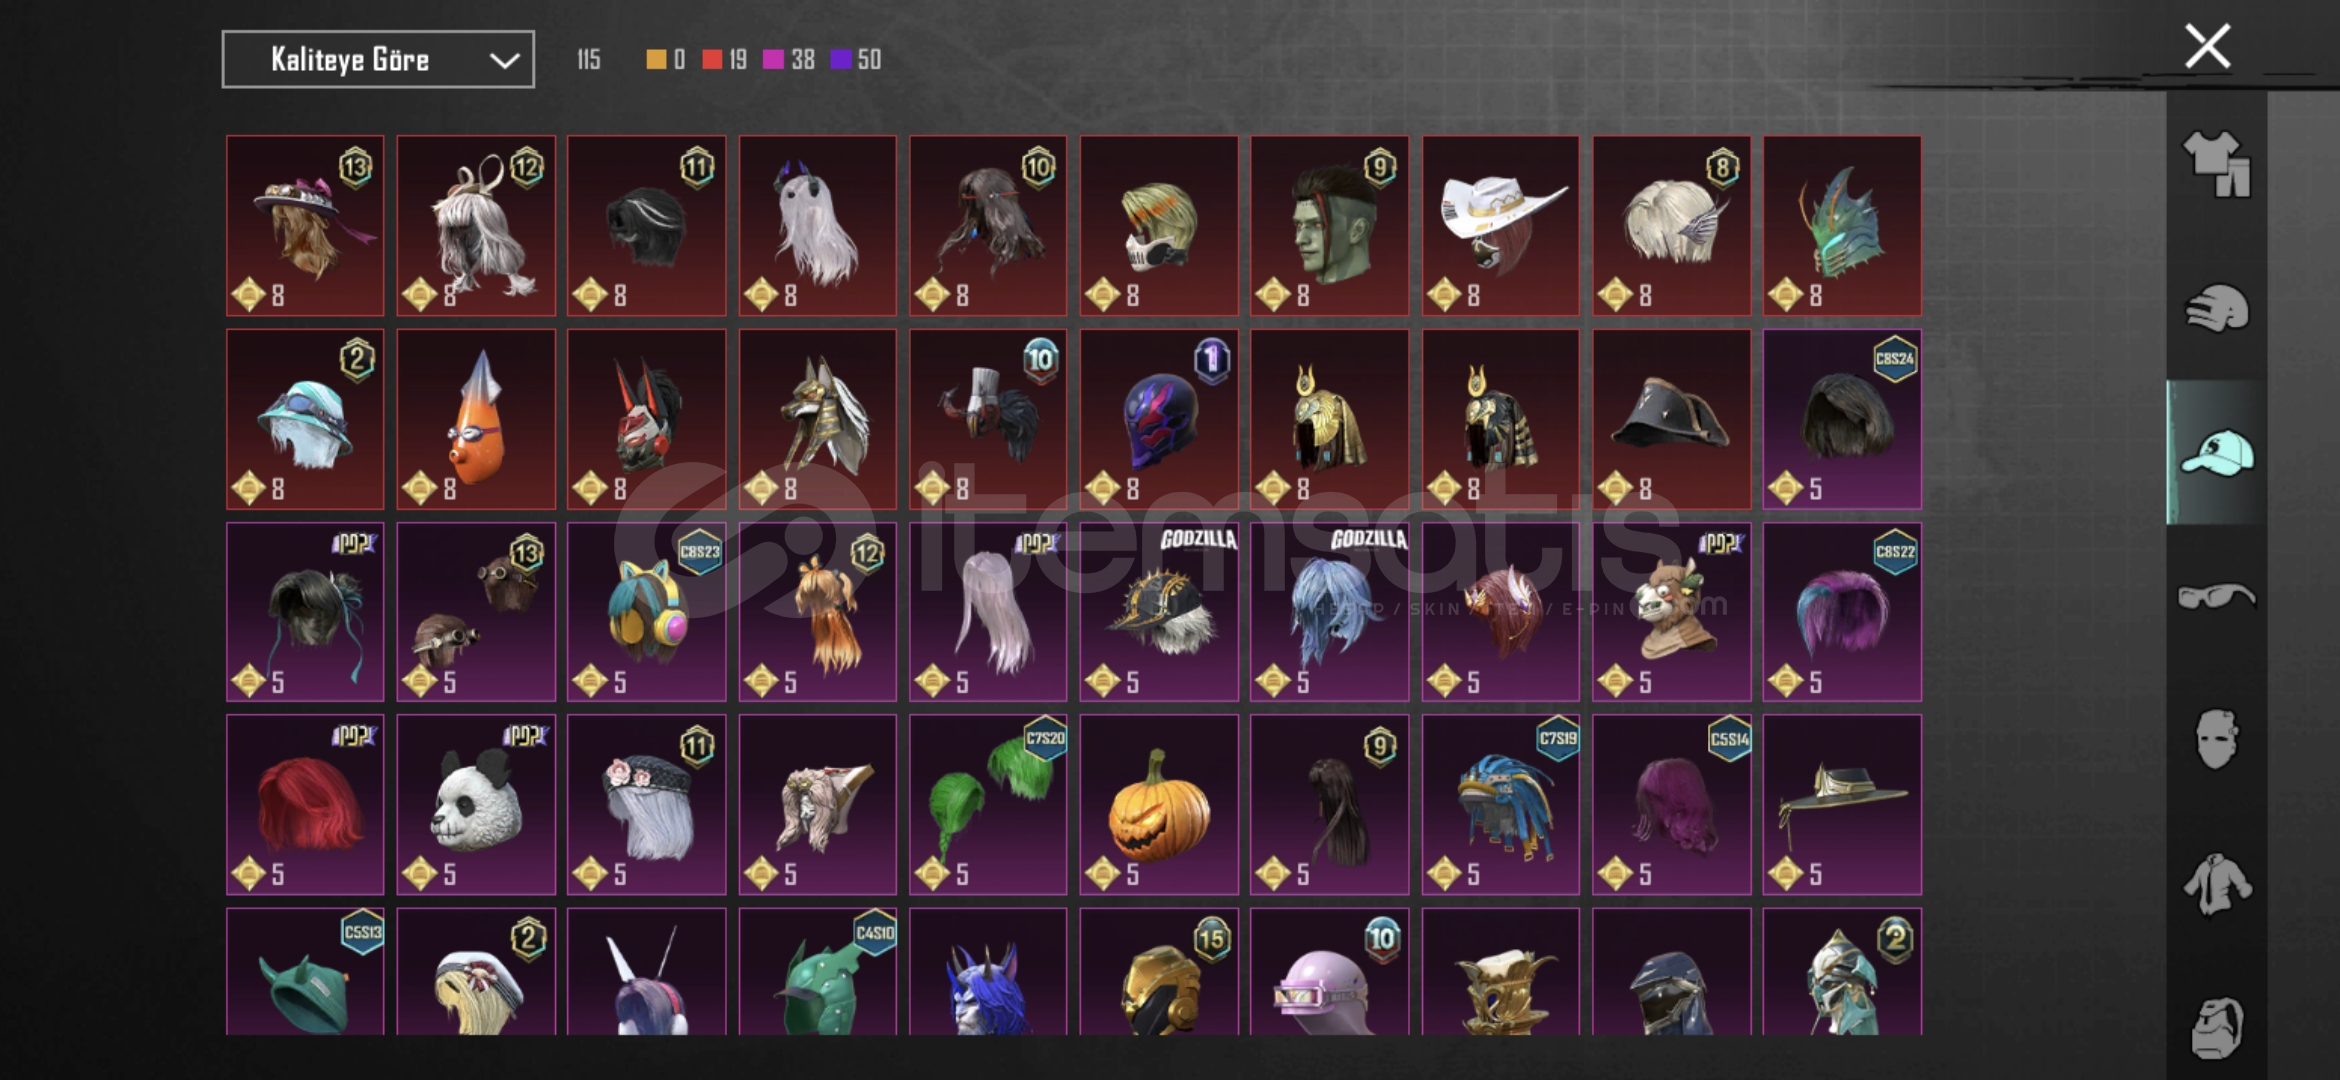Image resolution: width=2340 pixels, height=1080 pixels.
Task: Select the Godzilla black cap item
Action: click(1159, 612)
